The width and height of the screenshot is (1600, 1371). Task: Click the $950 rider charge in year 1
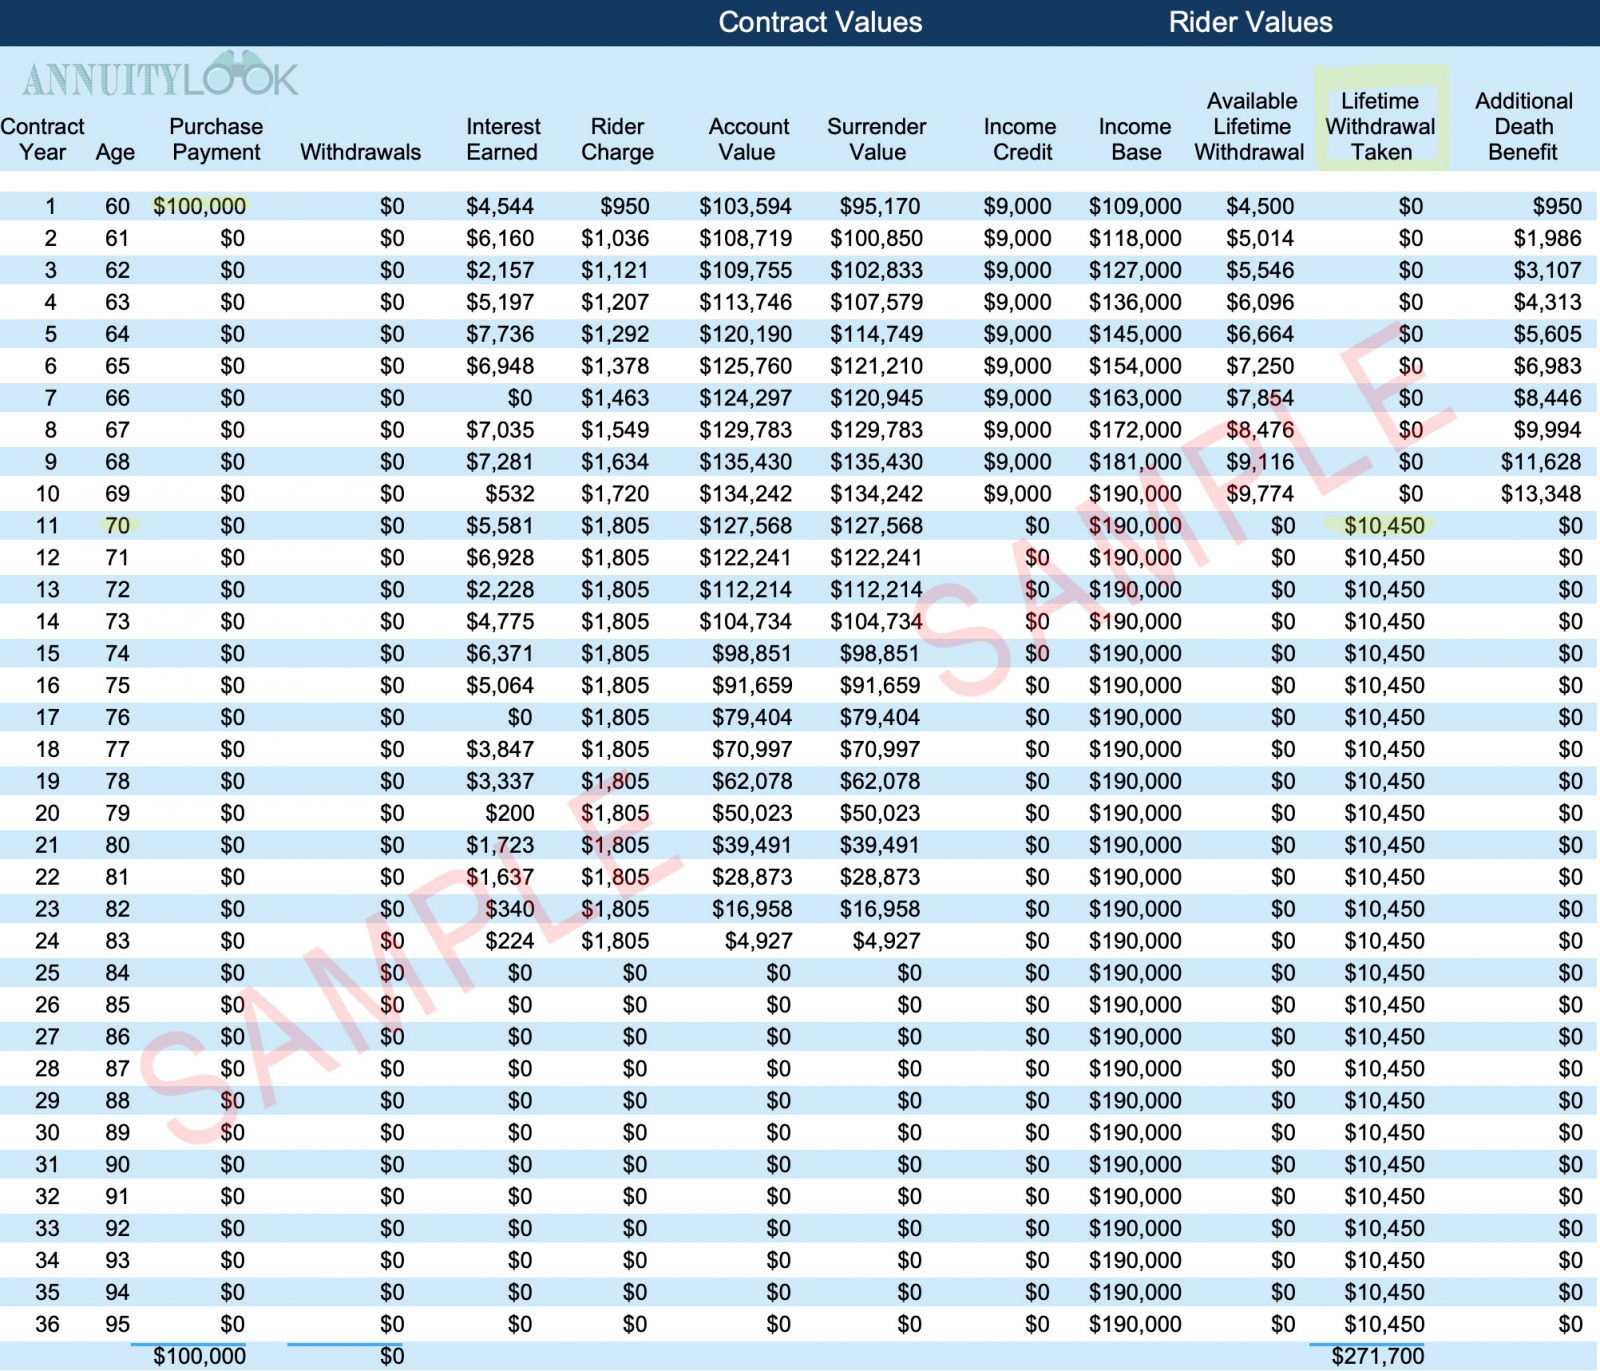tap(625, 206)
